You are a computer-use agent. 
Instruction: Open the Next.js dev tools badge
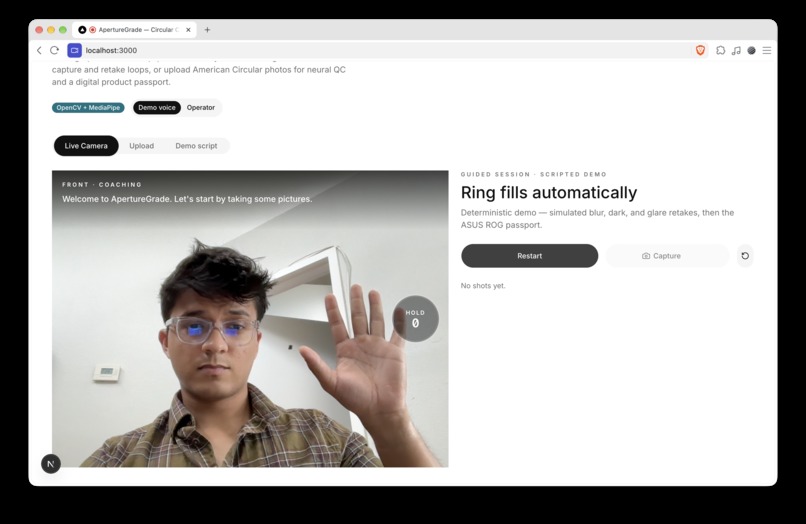[51, 464]
